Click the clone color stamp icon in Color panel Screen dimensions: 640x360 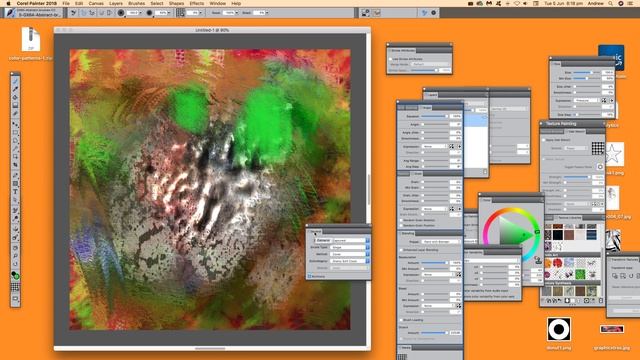[538, 260]
